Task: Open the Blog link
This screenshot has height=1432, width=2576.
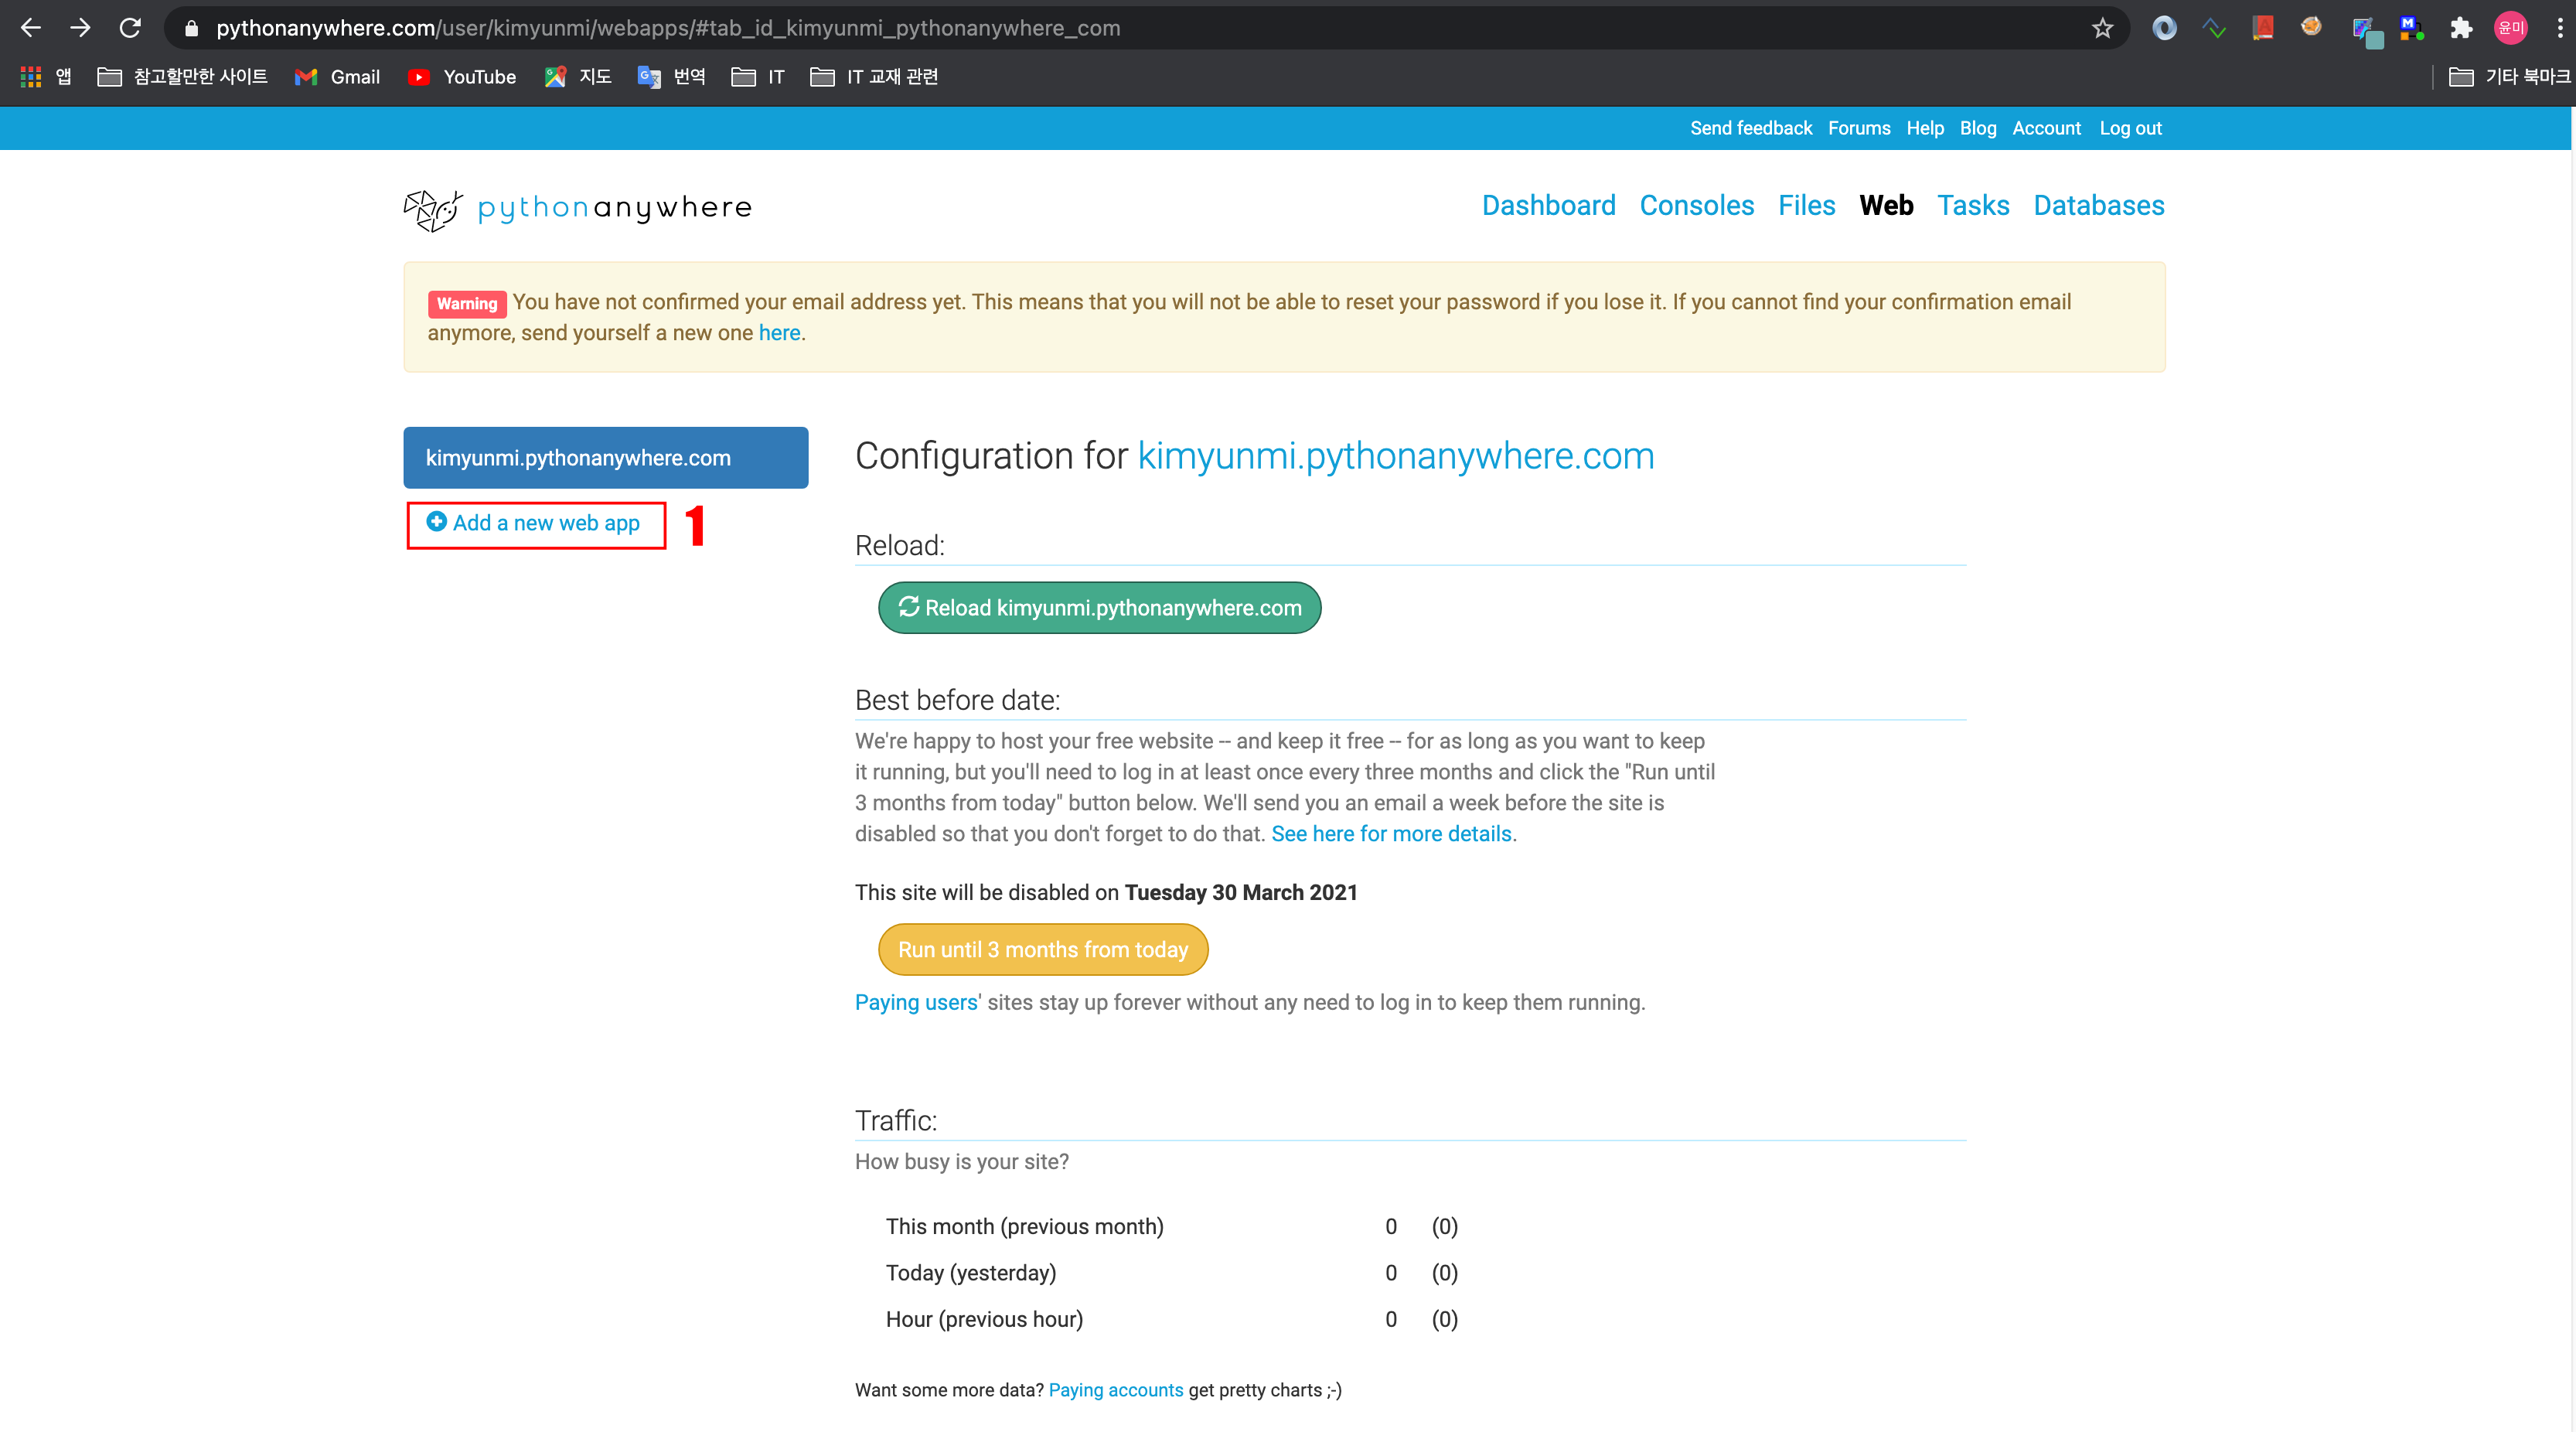Action: click(1978, 128)
